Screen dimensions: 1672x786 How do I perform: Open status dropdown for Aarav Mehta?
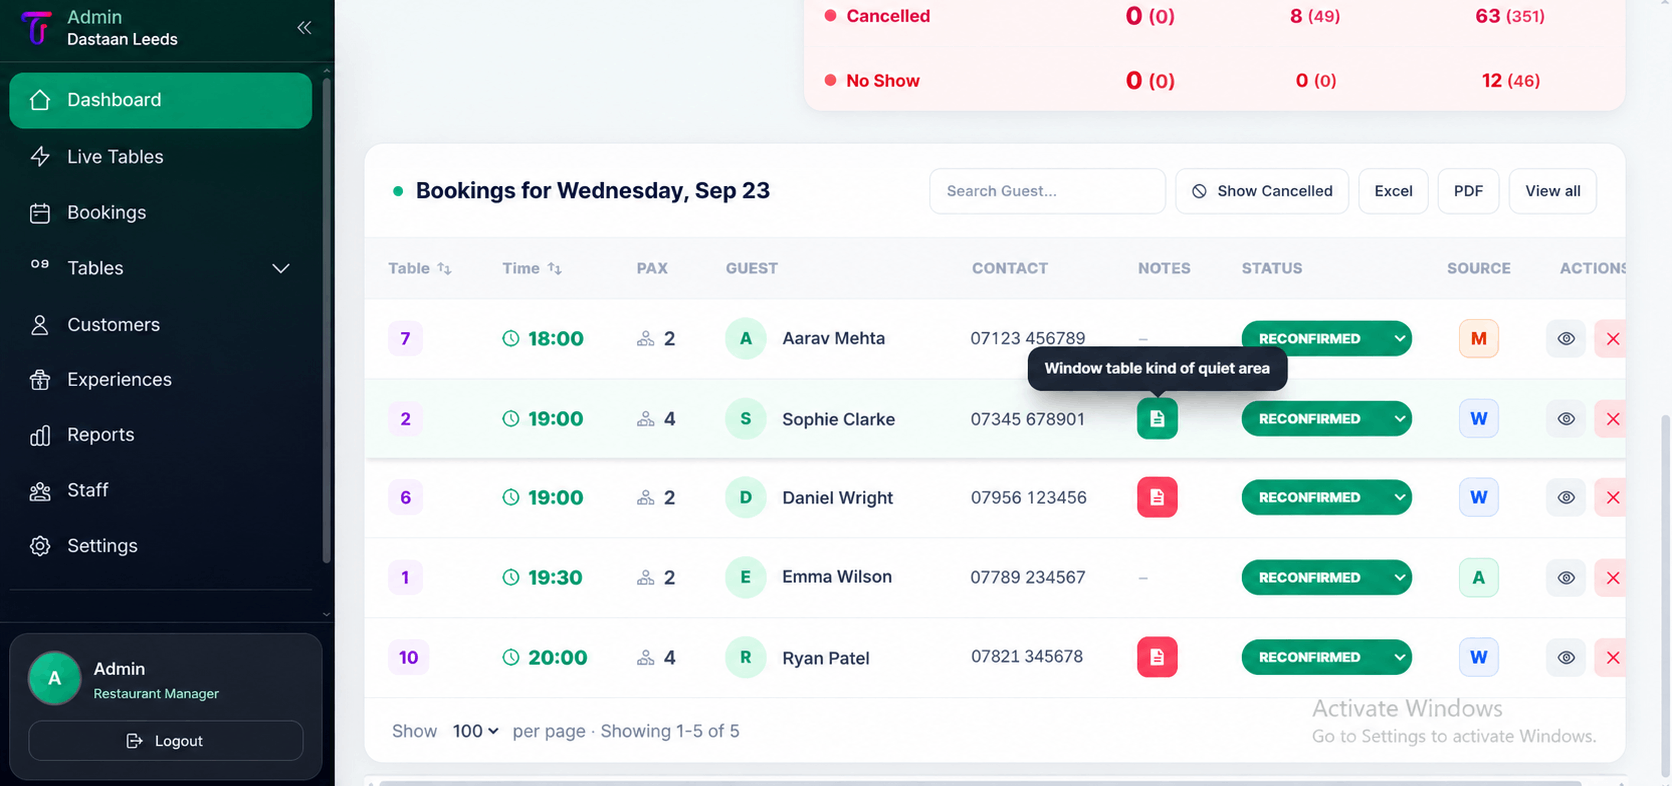[x=1326, y=338]
